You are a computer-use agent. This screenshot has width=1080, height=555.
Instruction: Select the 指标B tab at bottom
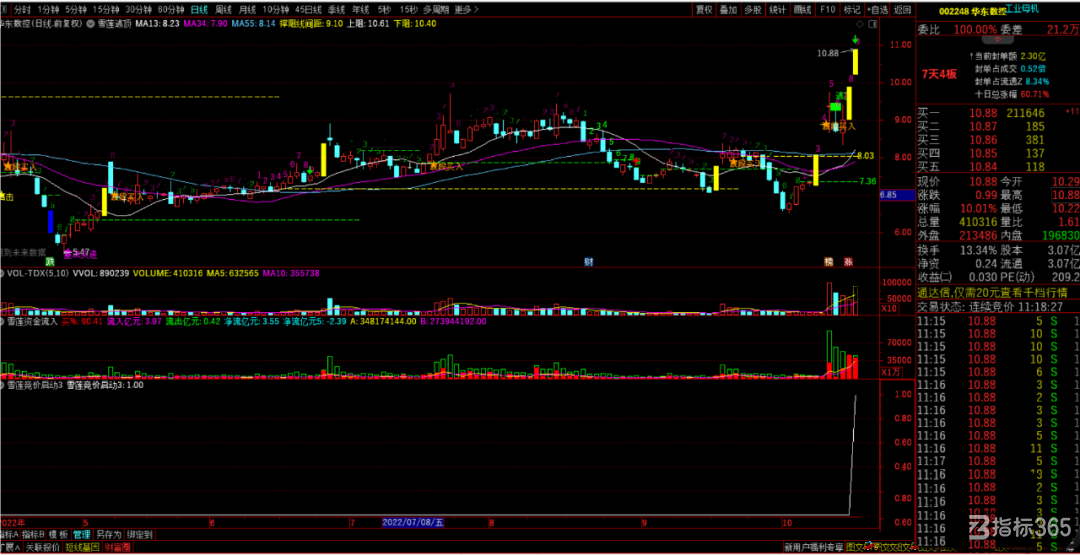[32, 534]
